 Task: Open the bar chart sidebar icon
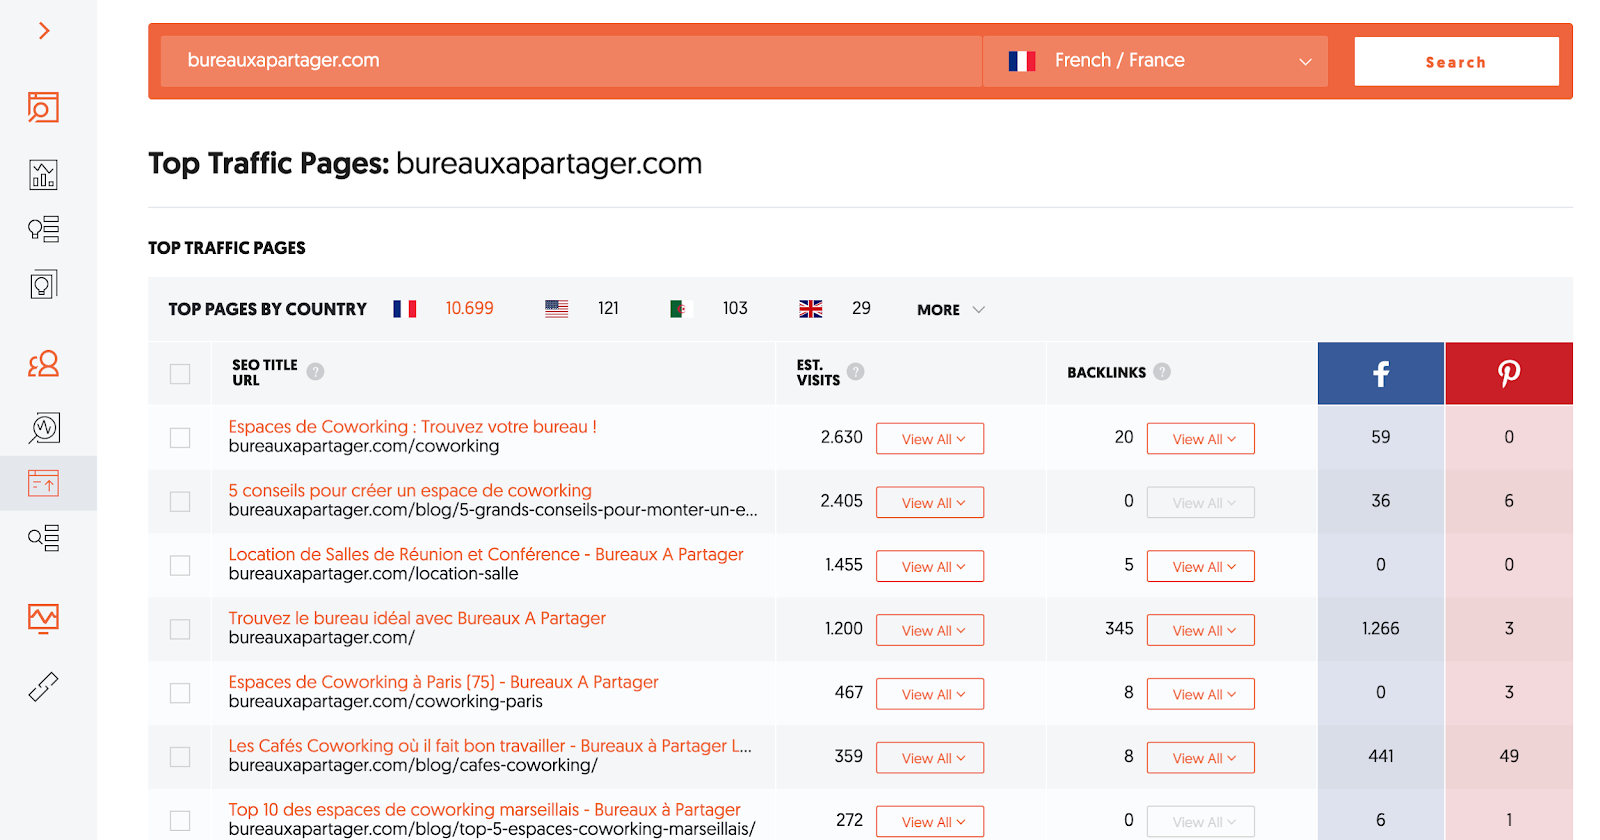tap(43, 175)
